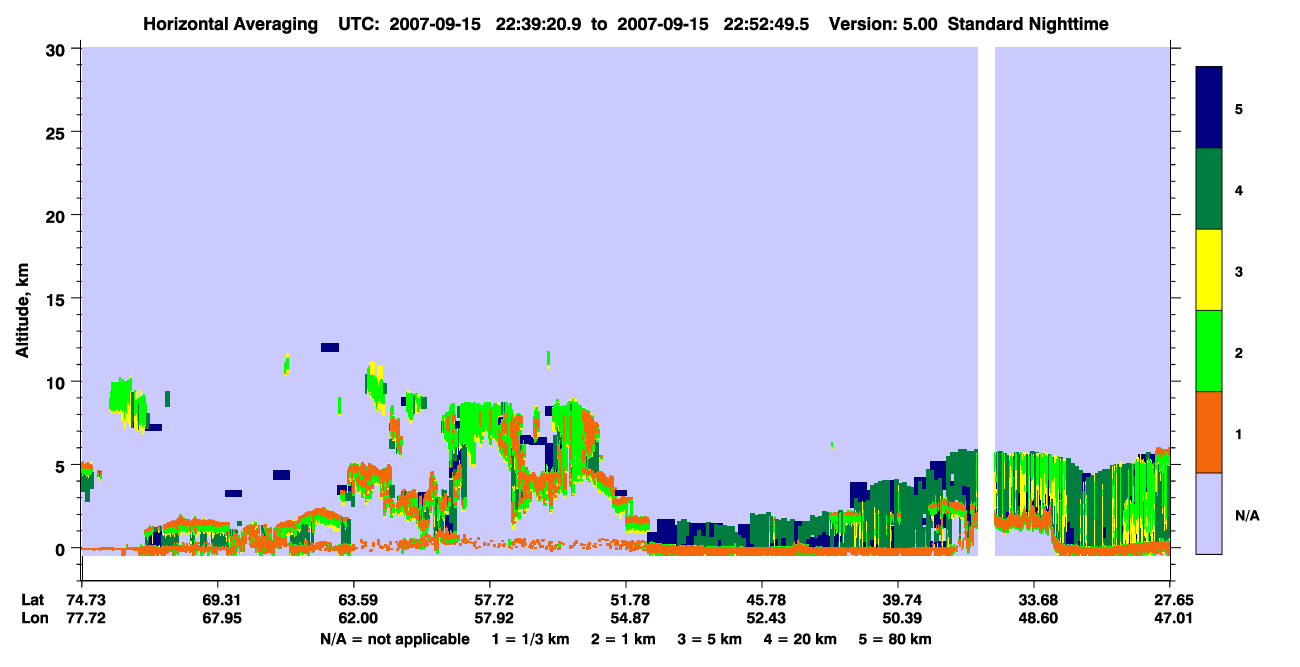Click the '5 = 80 km' legend note
The height and width of the screenshot is (667, 1300).
click(896, 638)
